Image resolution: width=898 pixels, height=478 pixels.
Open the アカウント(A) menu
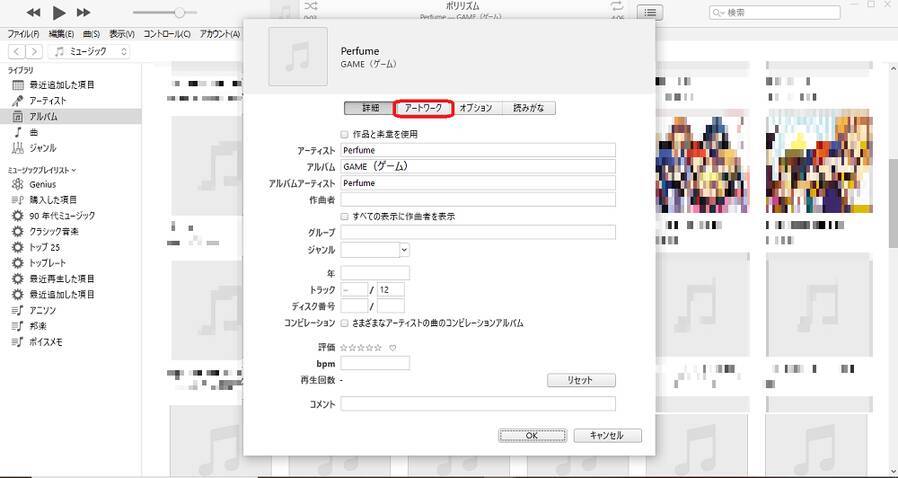coord(219,34)
